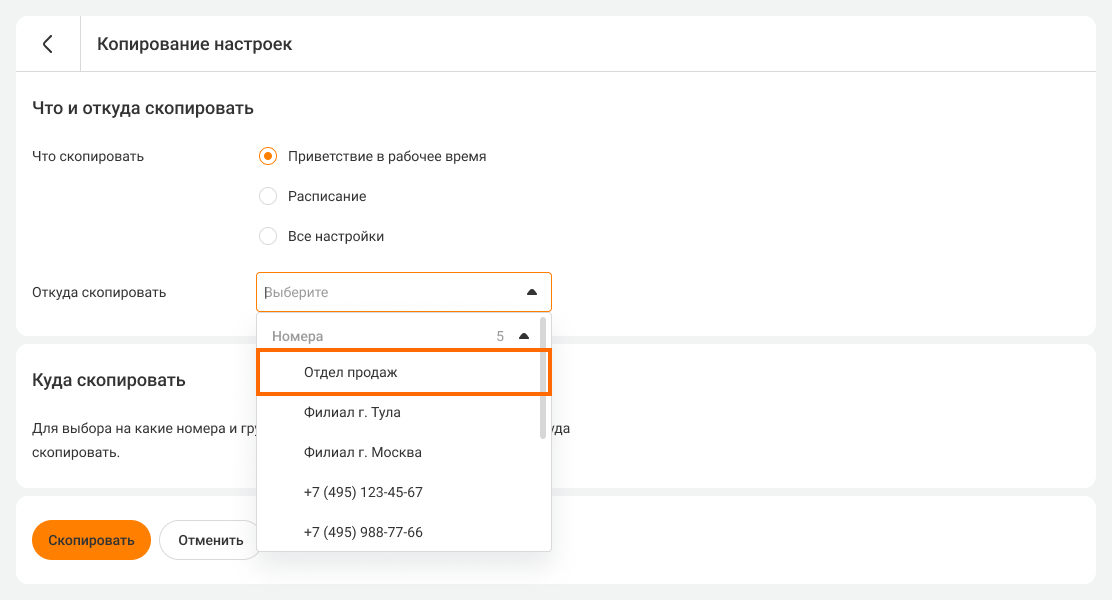Select the 'Все настройки' radio option
The width and height of the screenshot is (1112, 600).
pyautogui.click(x=268, y=236)
